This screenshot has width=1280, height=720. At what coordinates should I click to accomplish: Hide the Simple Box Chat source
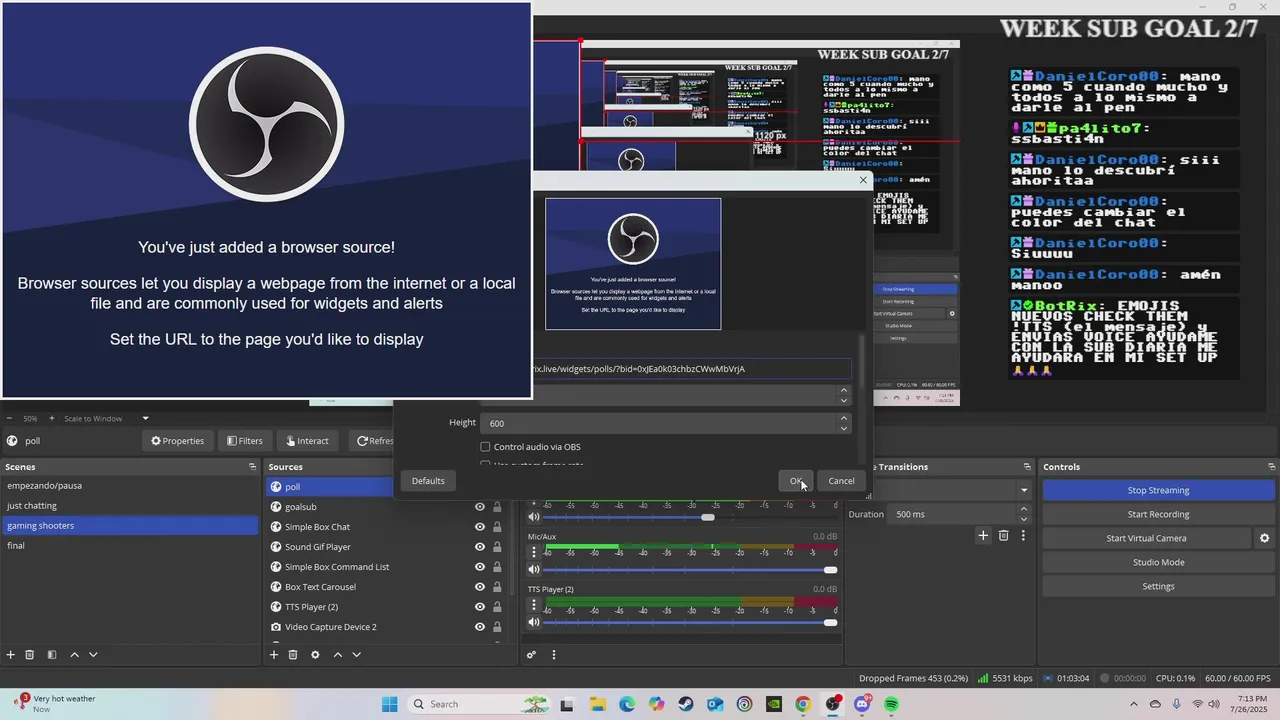point(480,527)
